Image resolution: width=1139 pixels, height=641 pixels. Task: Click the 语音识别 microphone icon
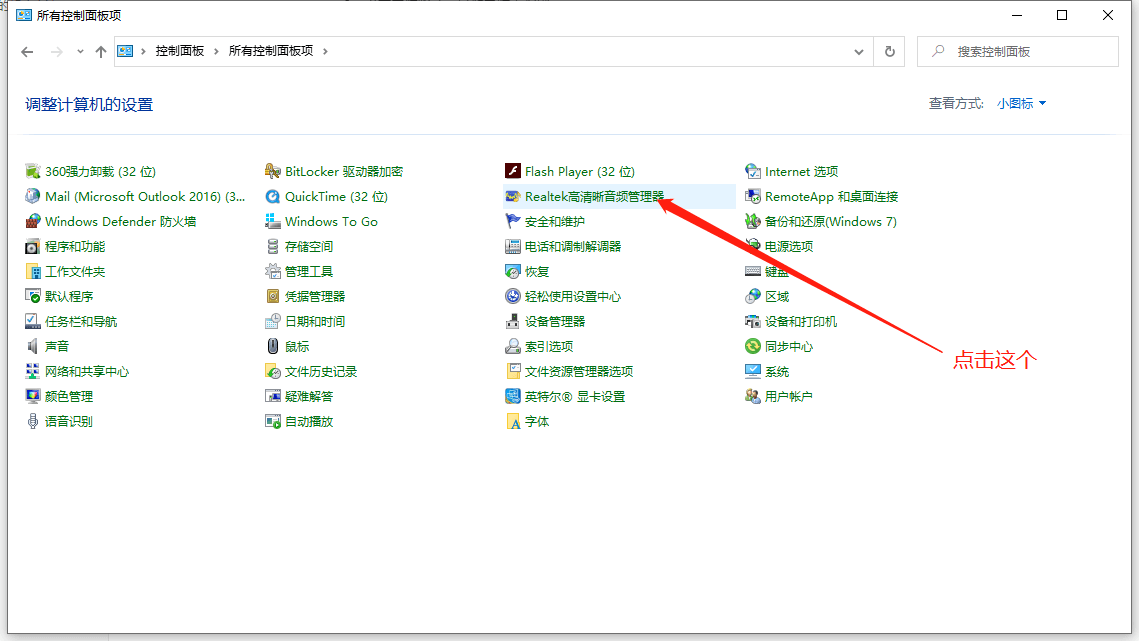[x=32, y=421]
